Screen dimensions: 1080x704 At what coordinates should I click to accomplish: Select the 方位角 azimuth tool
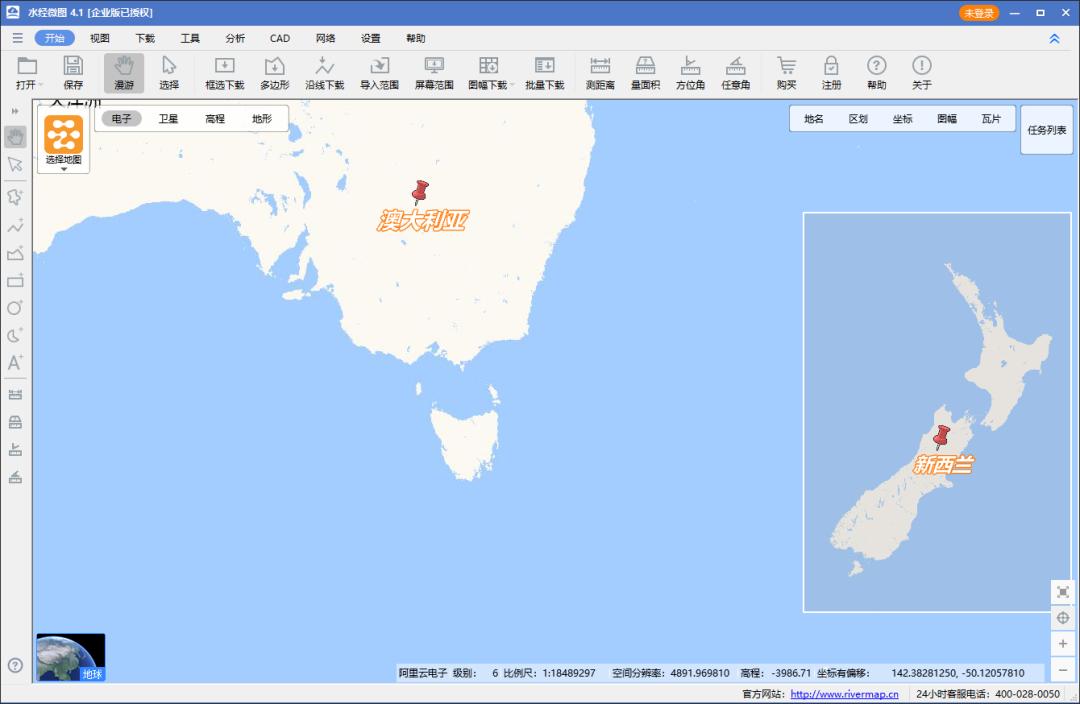[690, 72]
